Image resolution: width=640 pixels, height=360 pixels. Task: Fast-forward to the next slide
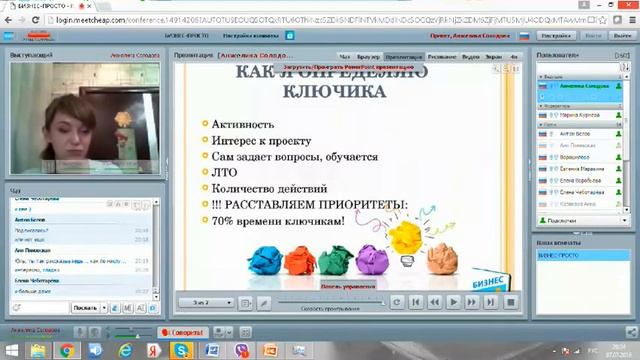tap(472, 302)
